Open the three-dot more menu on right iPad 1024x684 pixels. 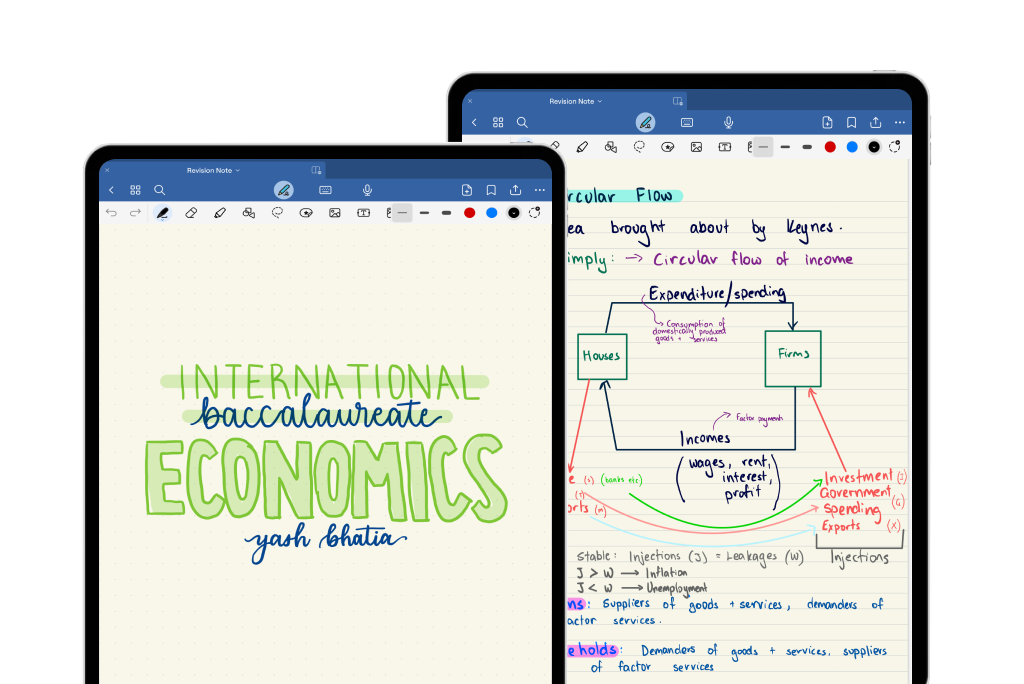pyautogui.click(x=900, y=122)
